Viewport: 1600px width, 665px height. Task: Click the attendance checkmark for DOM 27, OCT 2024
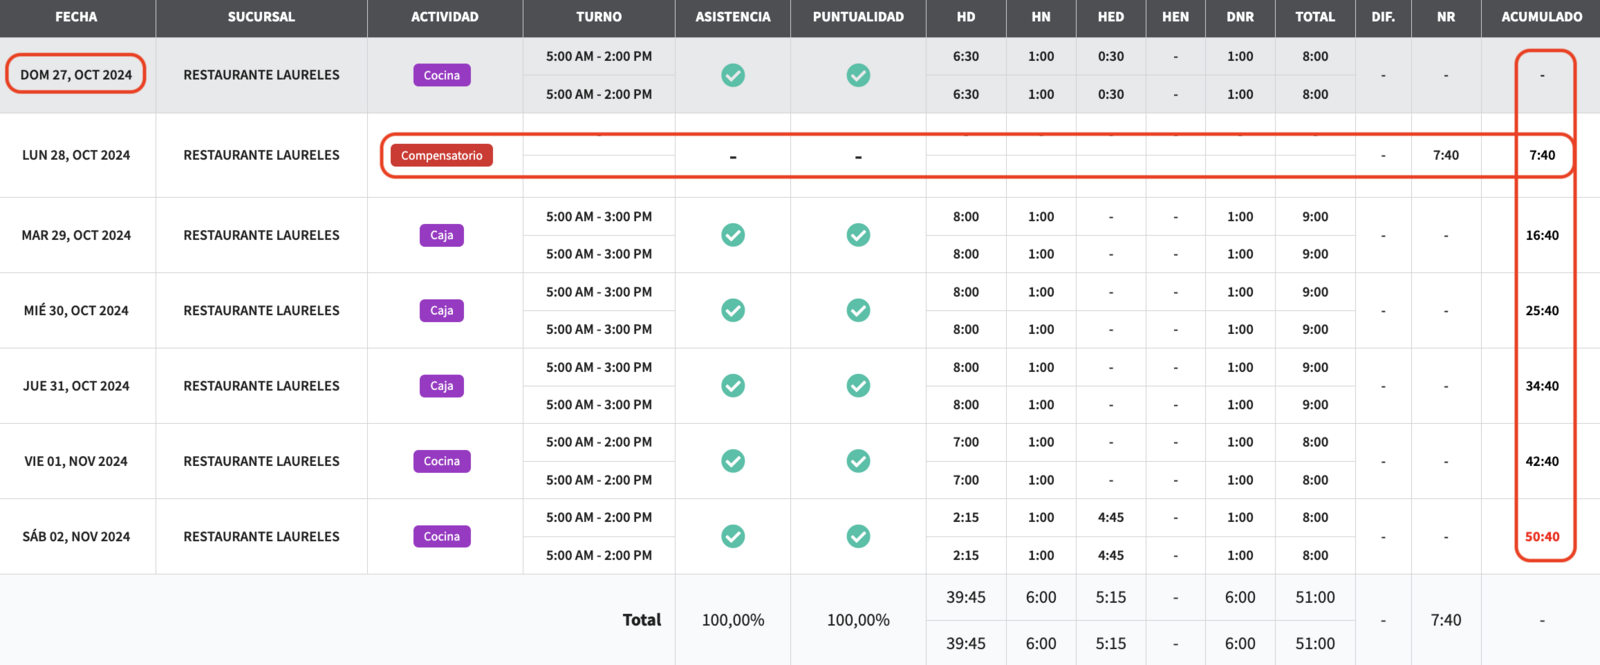(733, 75)
